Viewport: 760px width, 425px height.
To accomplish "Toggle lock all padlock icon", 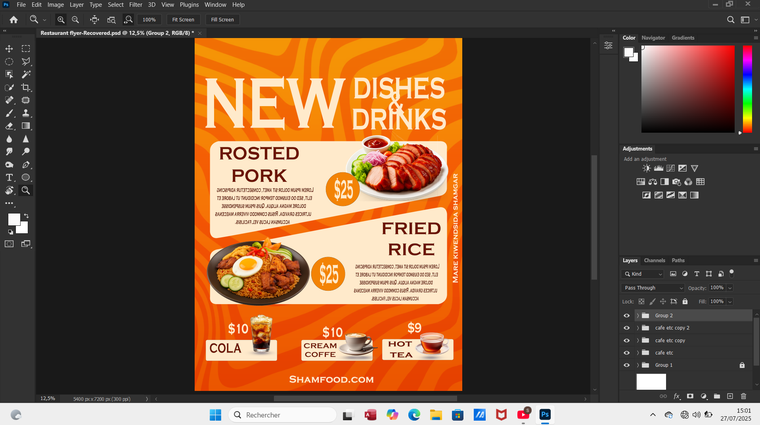I will click(685, 301).
